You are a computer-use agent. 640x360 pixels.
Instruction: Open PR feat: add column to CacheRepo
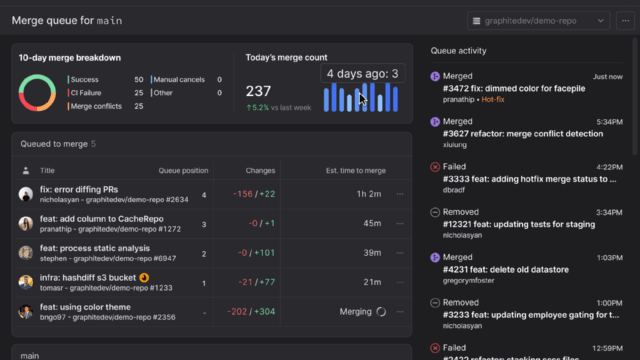pos(102,219)
